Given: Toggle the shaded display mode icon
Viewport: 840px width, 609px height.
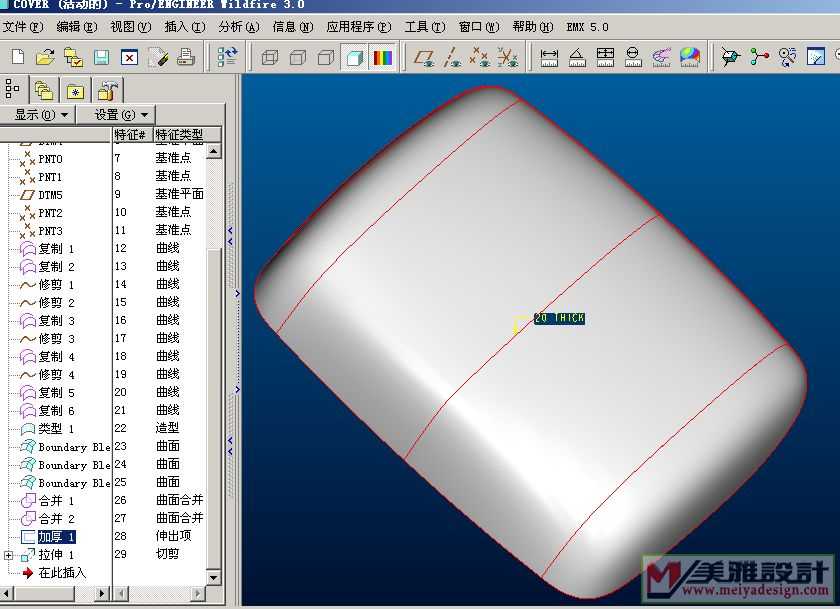Looking at the screenshot, I should 354,58.
